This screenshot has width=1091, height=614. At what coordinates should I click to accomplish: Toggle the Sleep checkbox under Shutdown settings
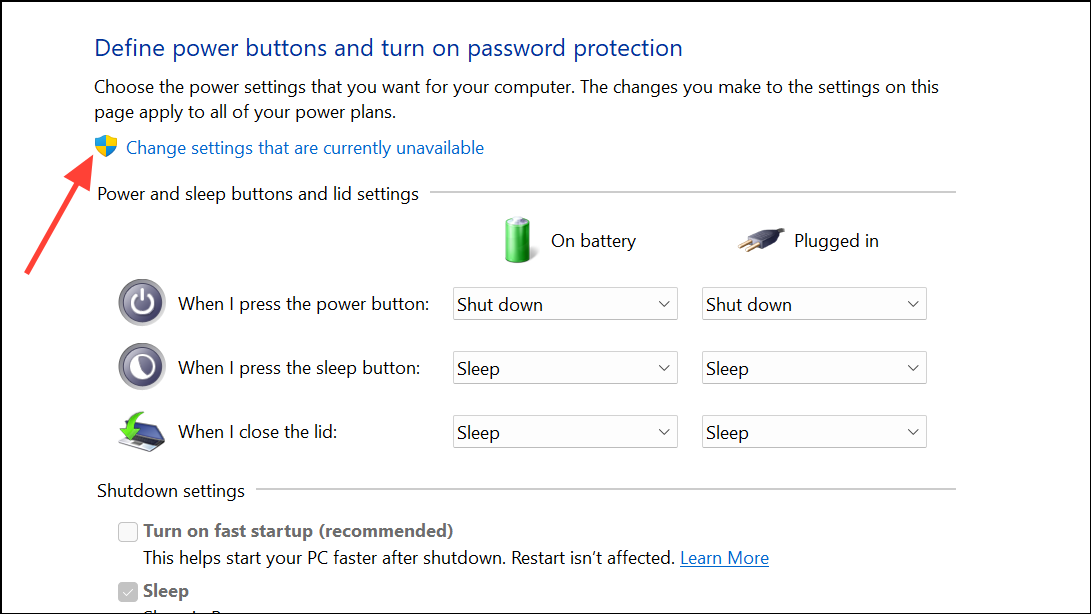[127, 591]
